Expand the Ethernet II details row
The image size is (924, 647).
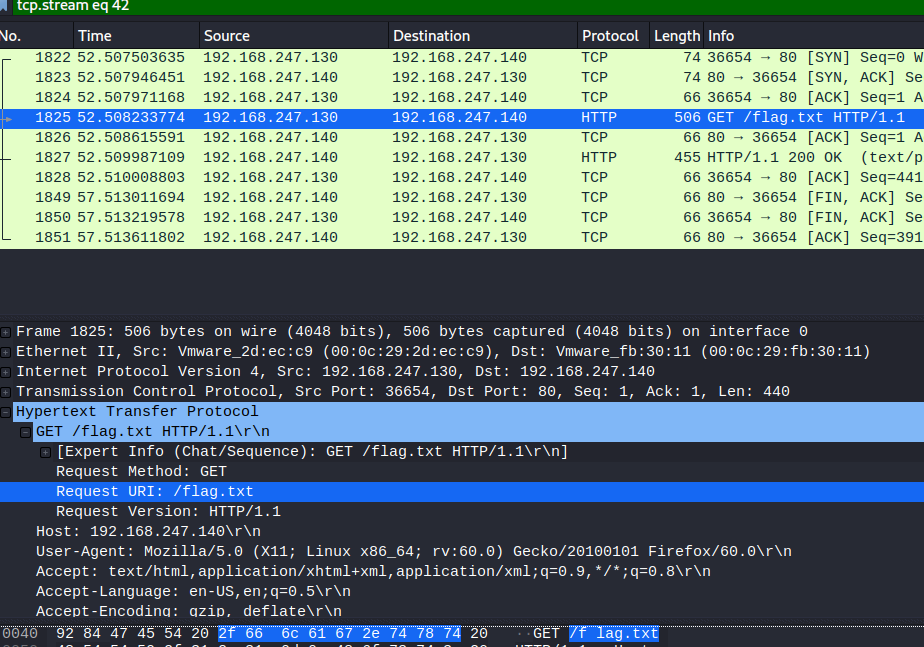[x=6, y=352]
